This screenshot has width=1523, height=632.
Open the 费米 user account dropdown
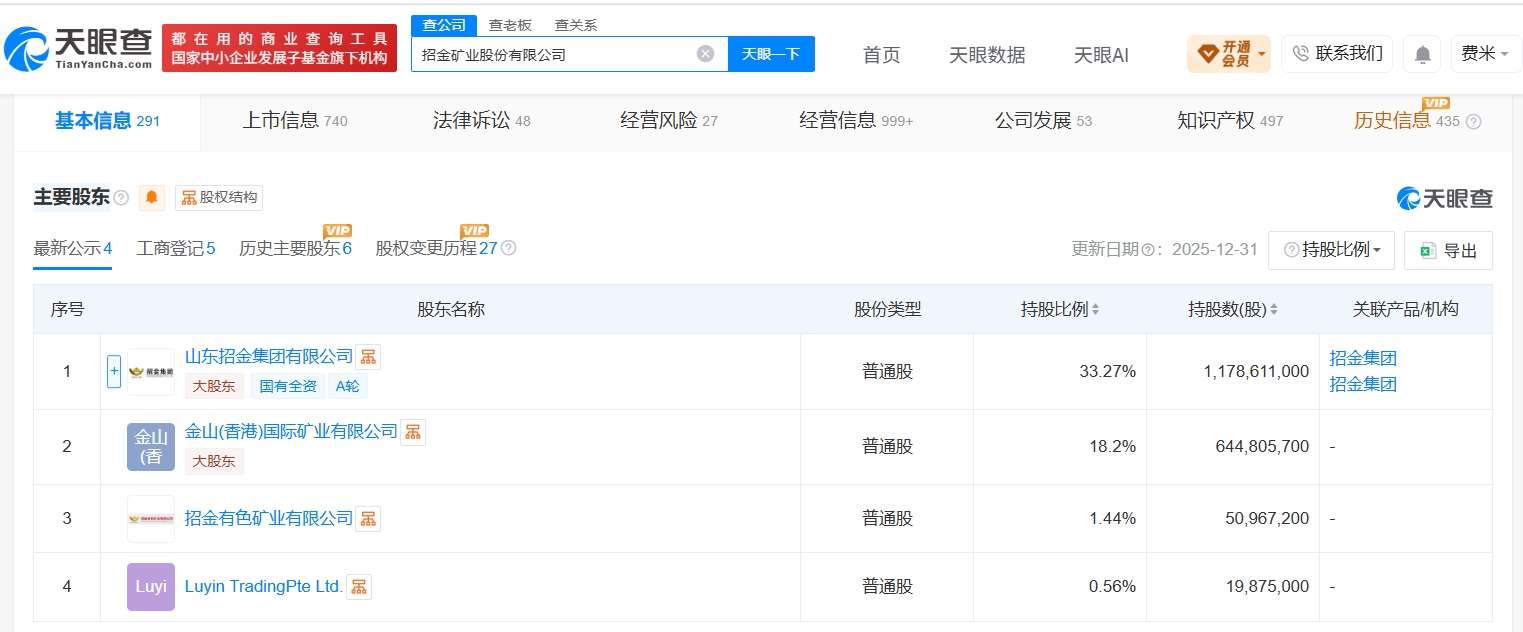[x=1486, y=54]
